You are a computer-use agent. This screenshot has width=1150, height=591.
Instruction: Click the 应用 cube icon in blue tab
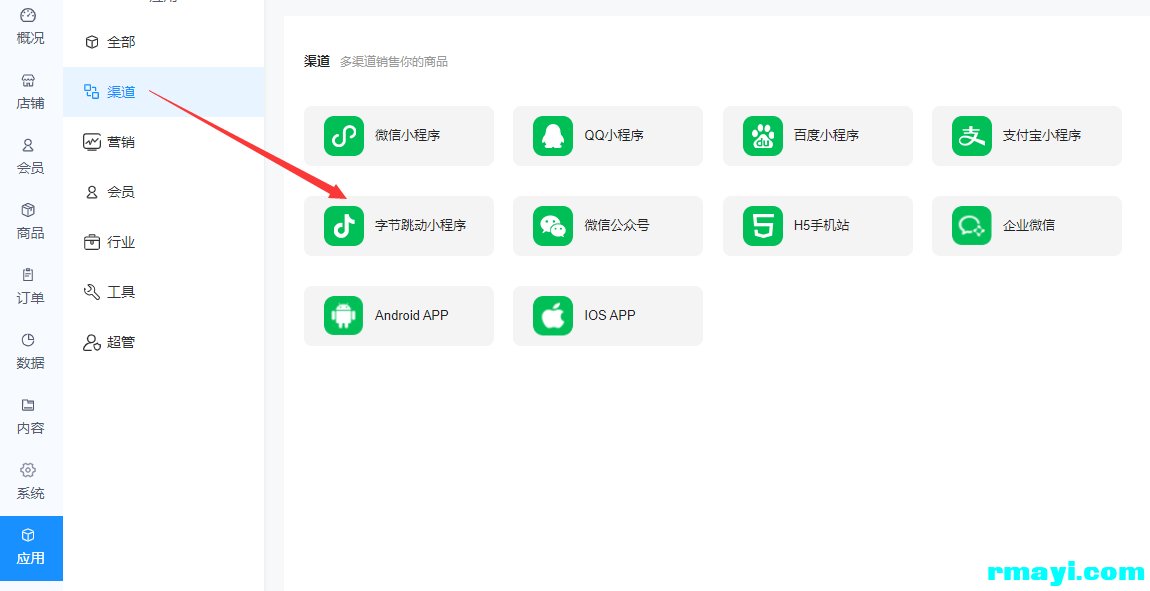click(x=28, y=535)
